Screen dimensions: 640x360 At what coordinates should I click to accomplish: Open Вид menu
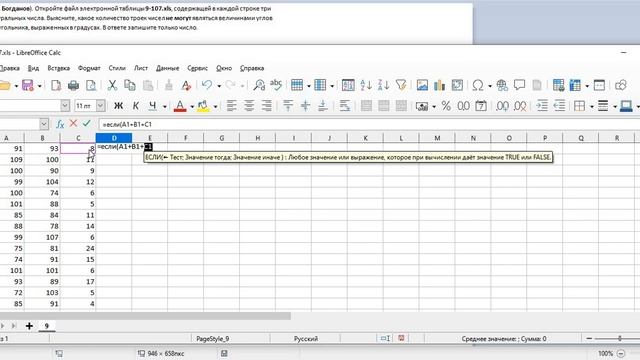pos(33,68)
